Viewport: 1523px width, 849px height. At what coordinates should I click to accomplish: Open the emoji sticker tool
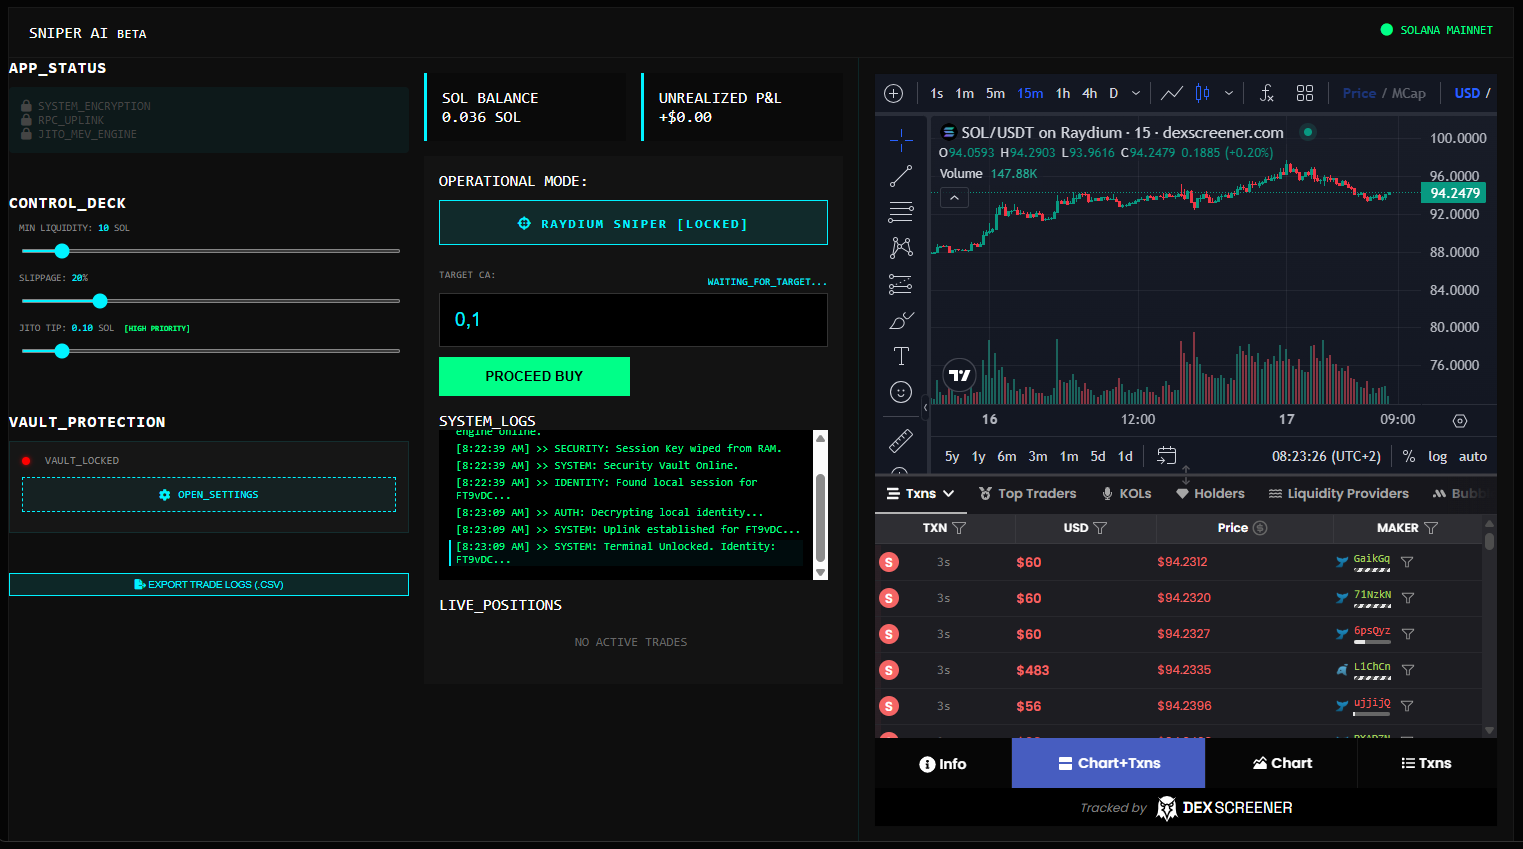tap(901, 392)
